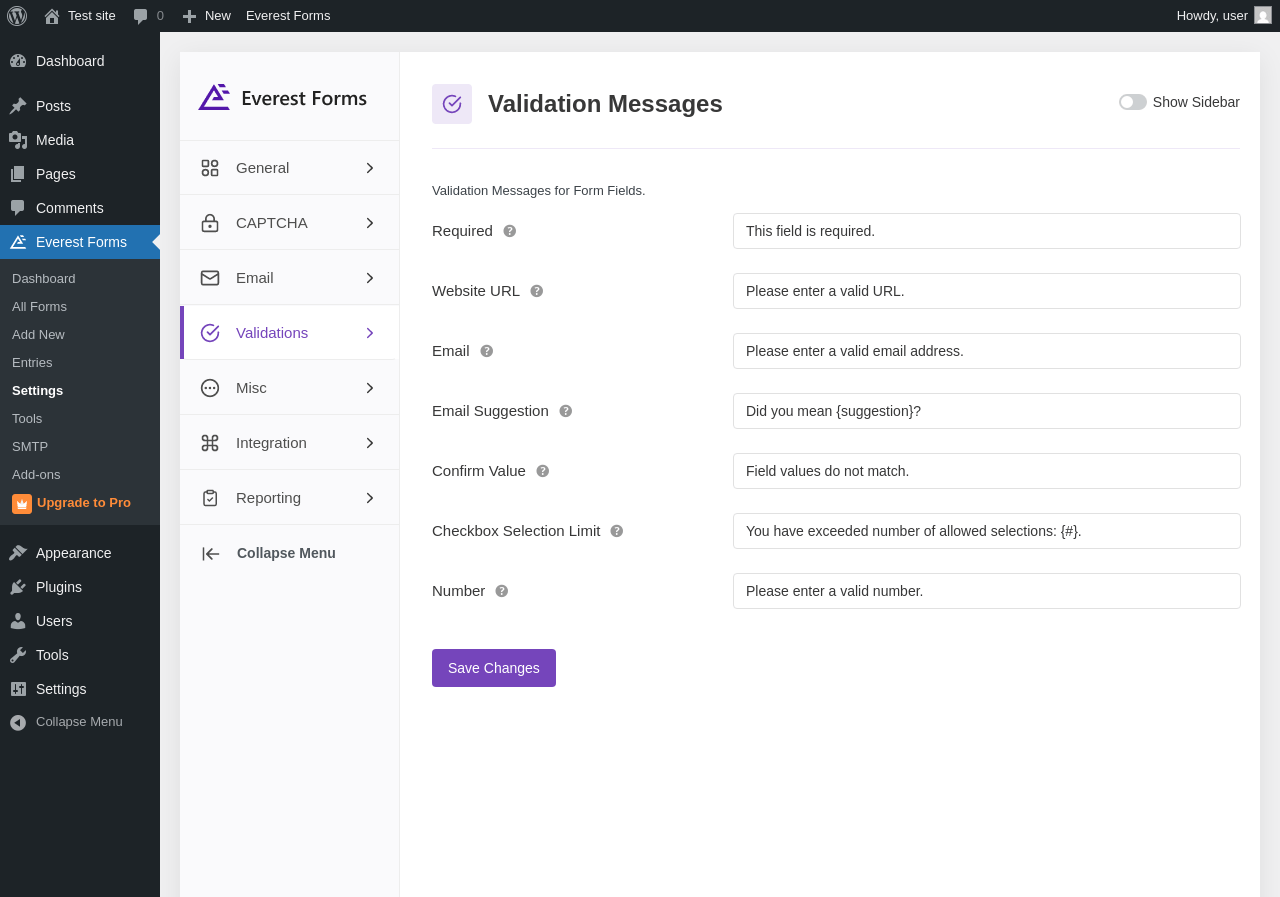Click the help icon beside Website URL
This screenshot has width=1280, height=897.
537,291
